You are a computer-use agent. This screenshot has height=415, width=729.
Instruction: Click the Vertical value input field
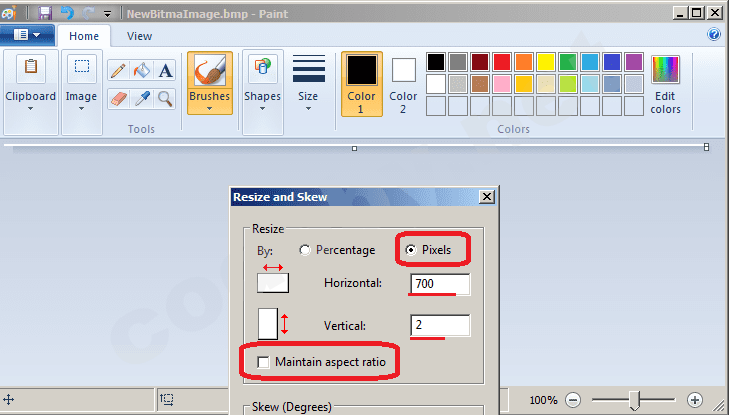coord(440,325)
